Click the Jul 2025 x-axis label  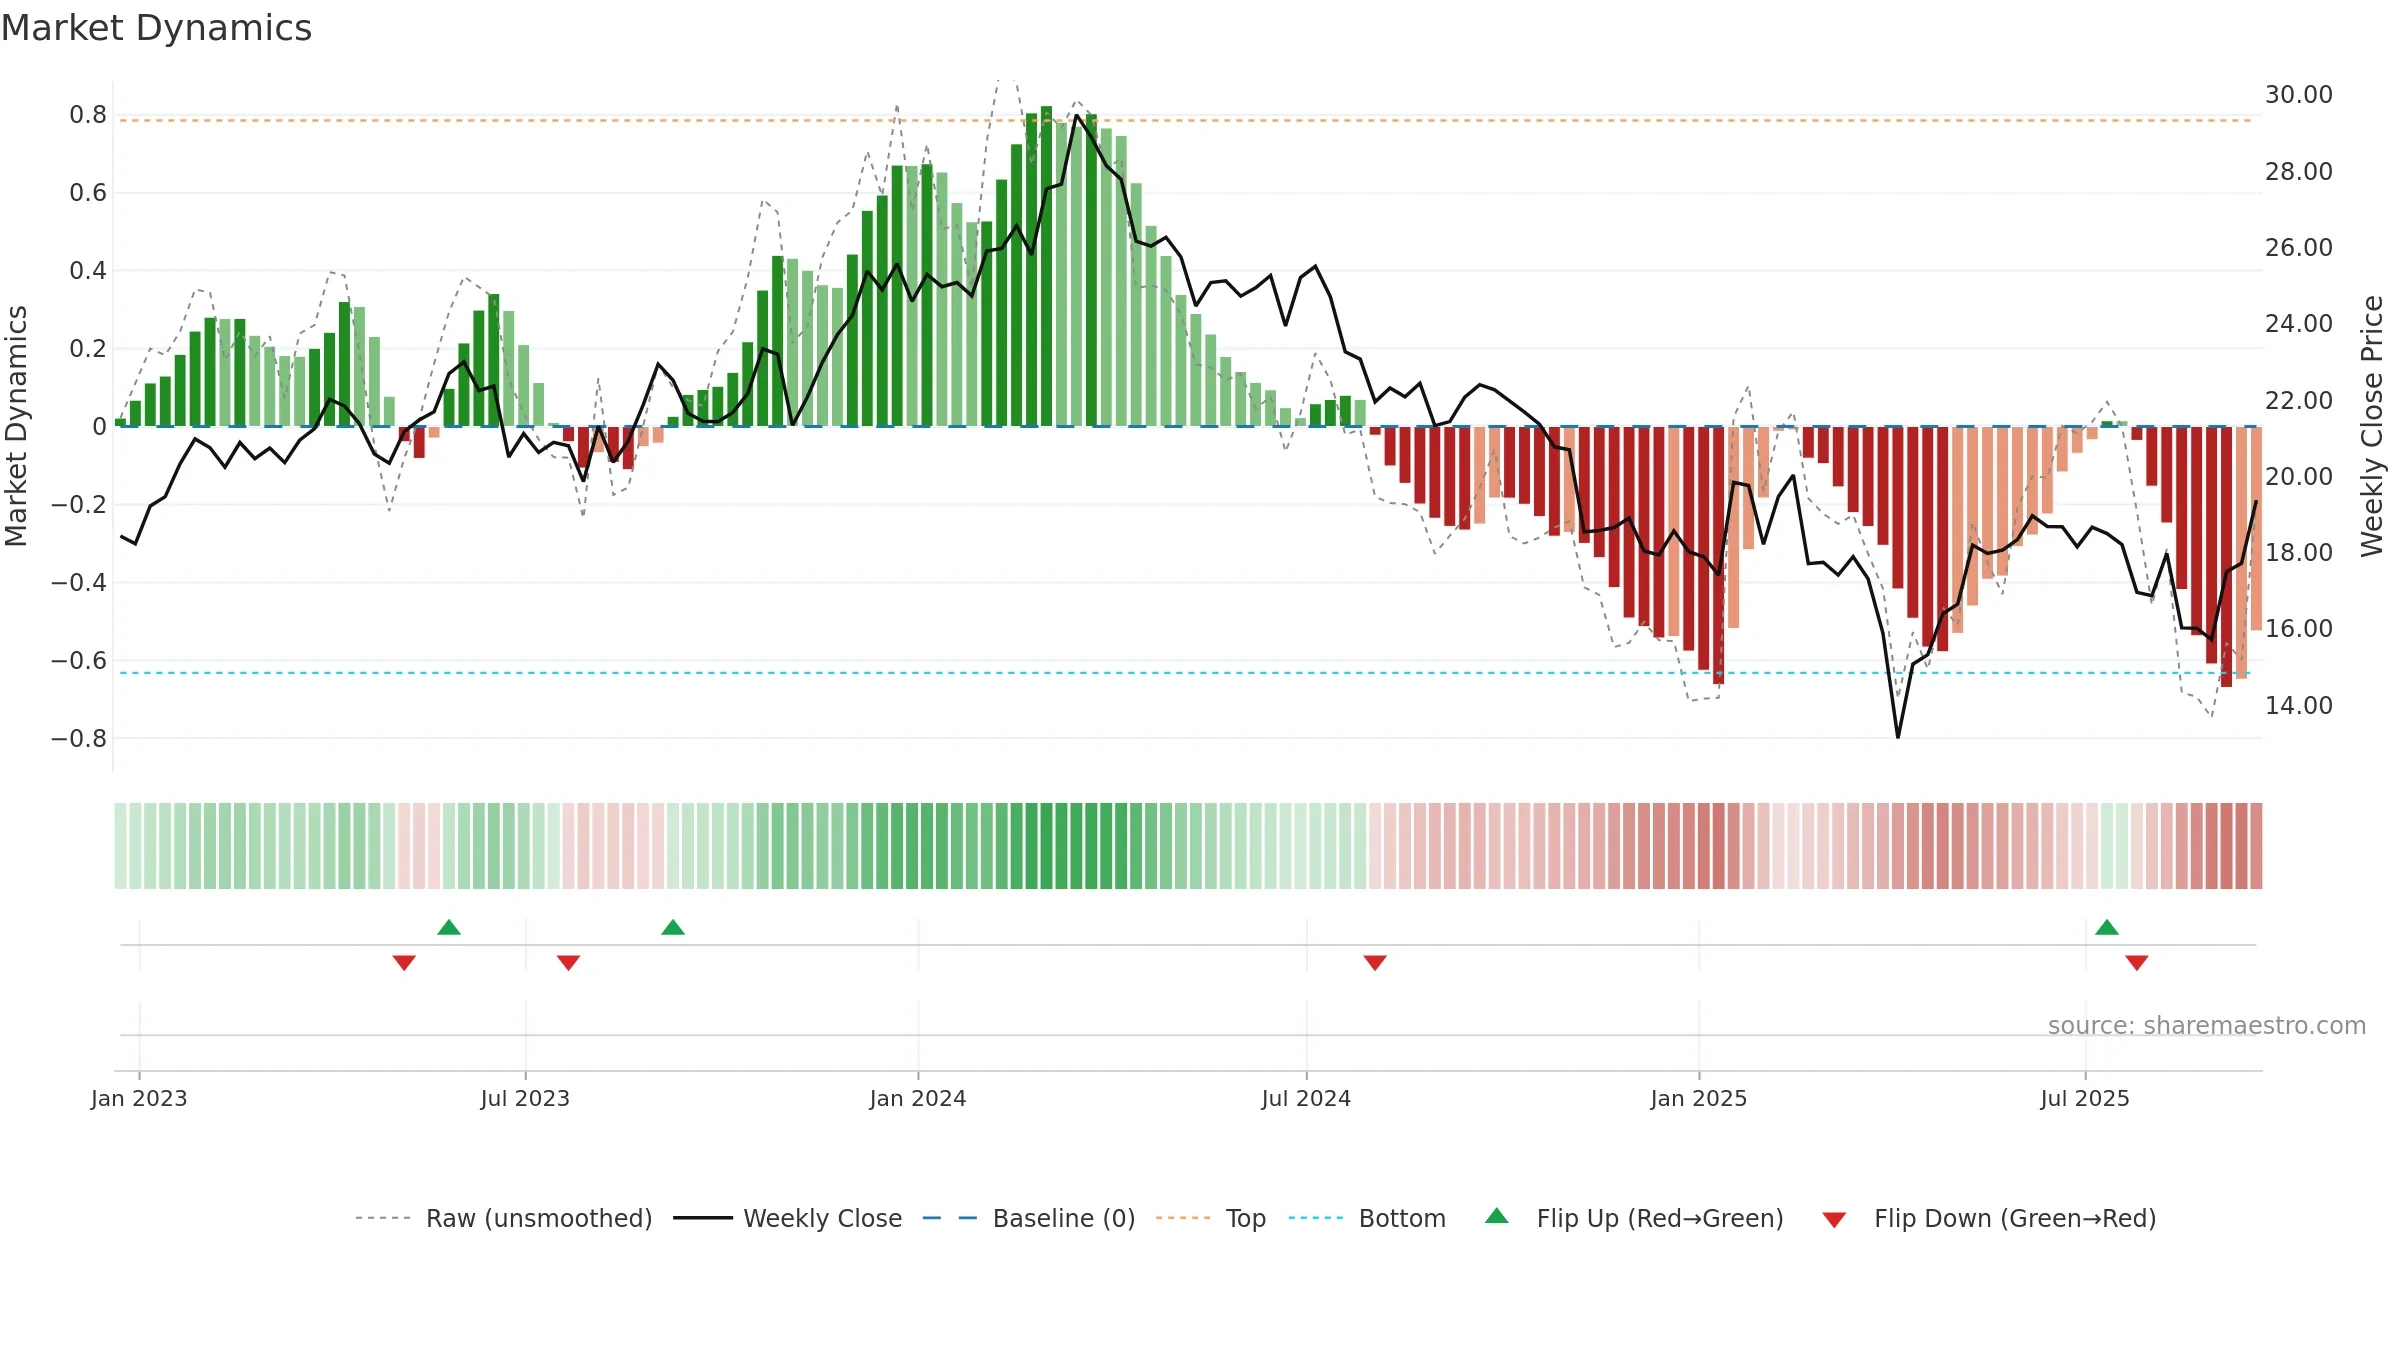2085,1098
